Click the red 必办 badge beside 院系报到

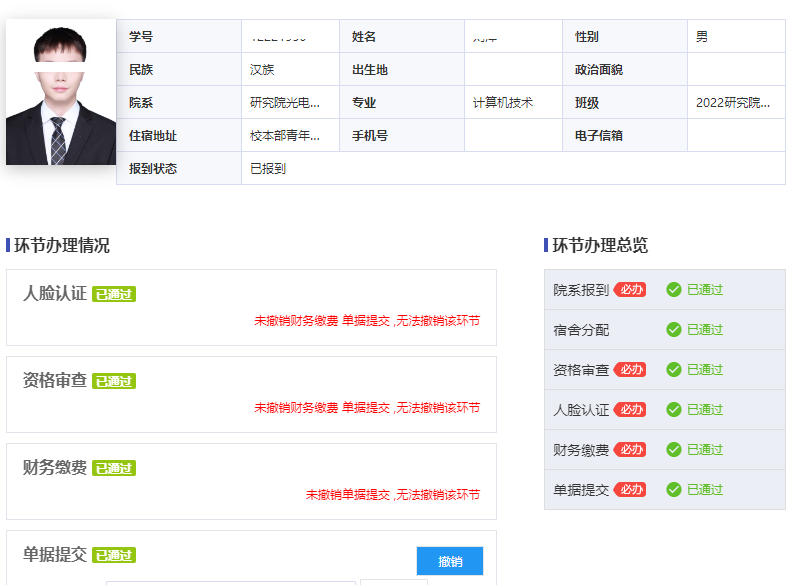[630, 290]
